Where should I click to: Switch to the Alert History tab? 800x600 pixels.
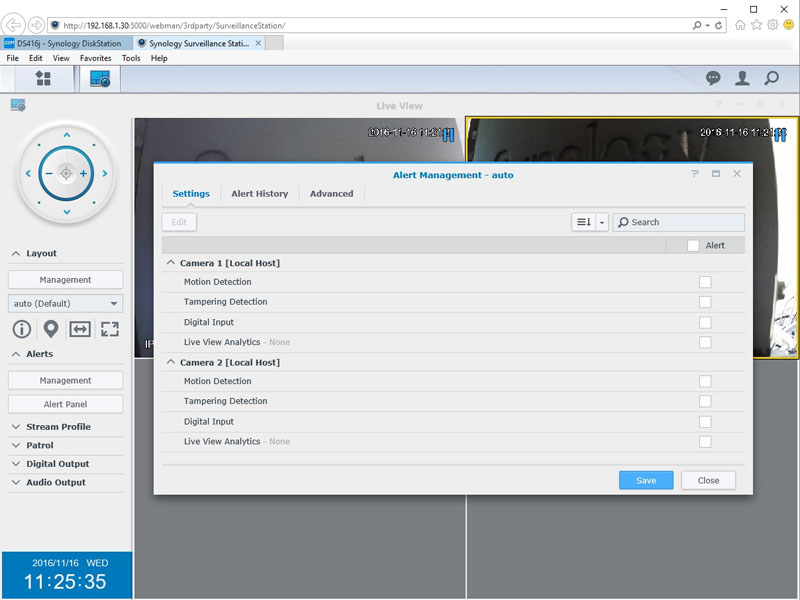pos(260,194)
